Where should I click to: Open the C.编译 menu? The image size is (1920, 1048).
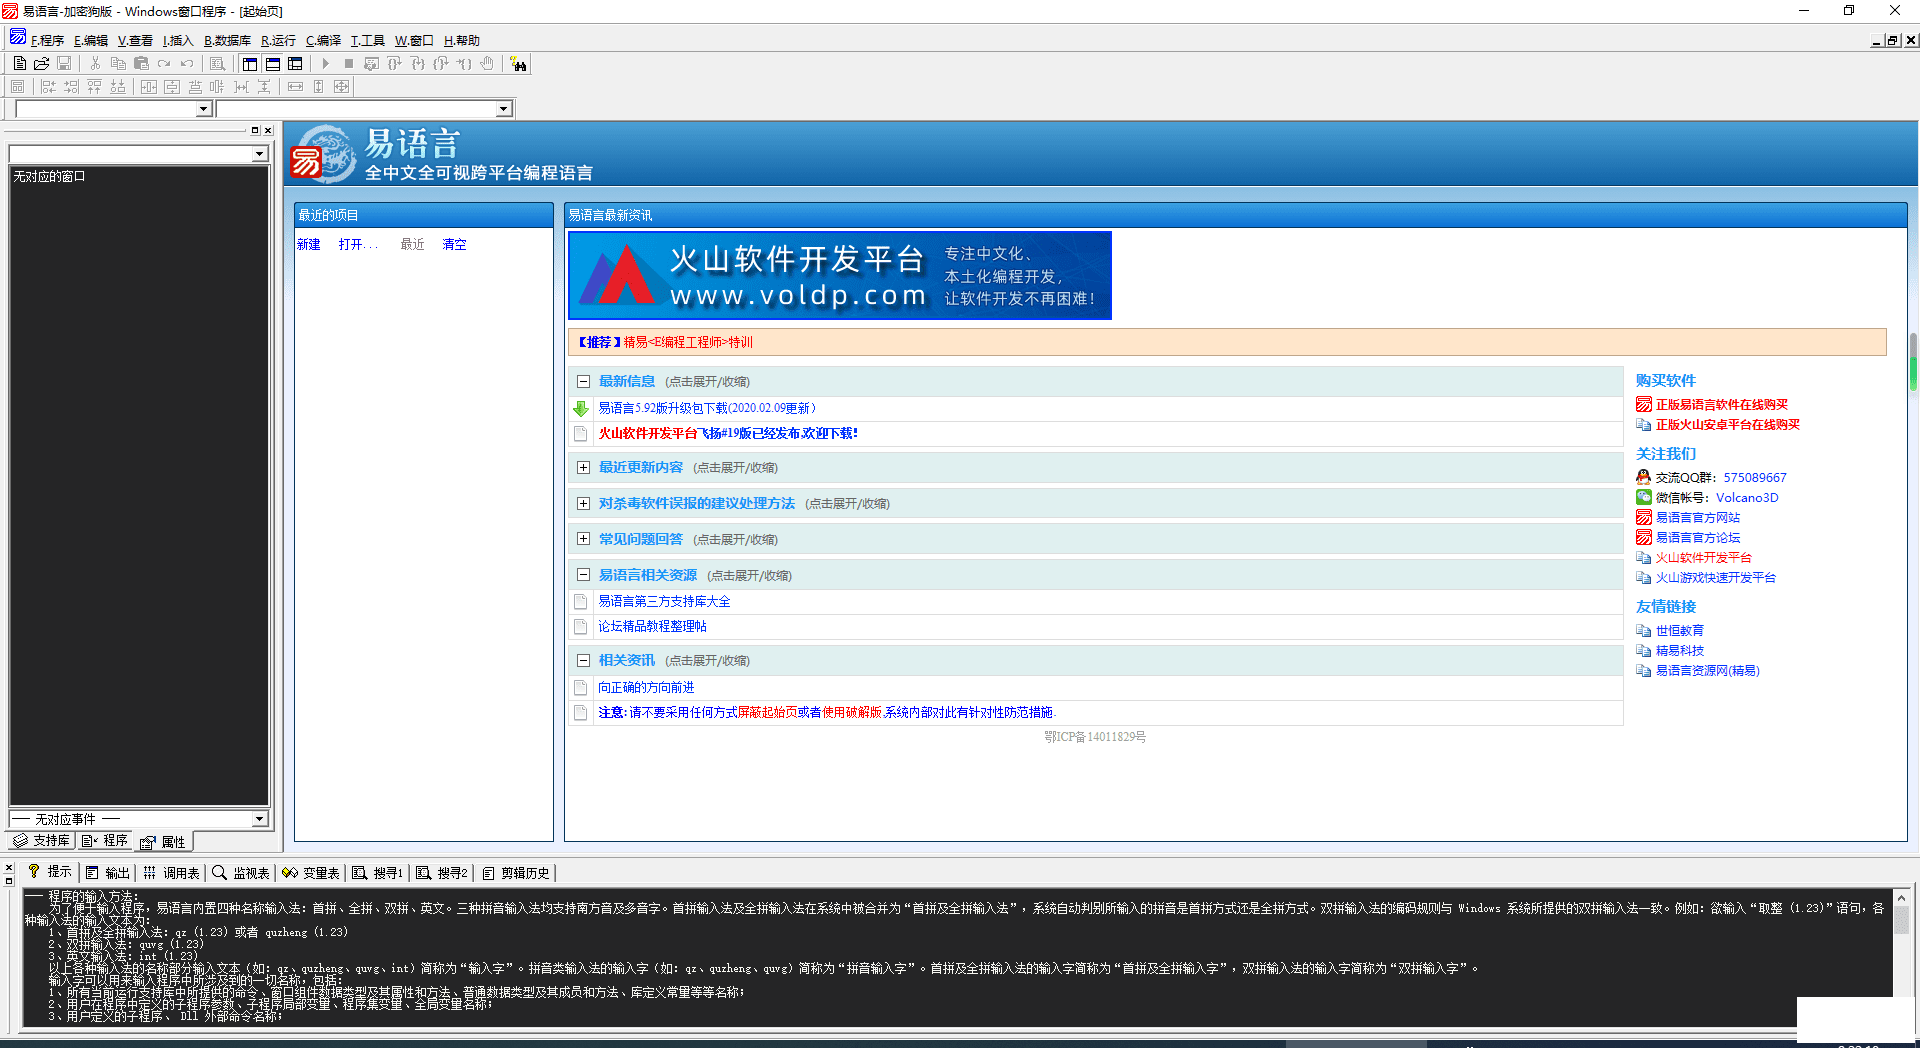tap(323, 40)
